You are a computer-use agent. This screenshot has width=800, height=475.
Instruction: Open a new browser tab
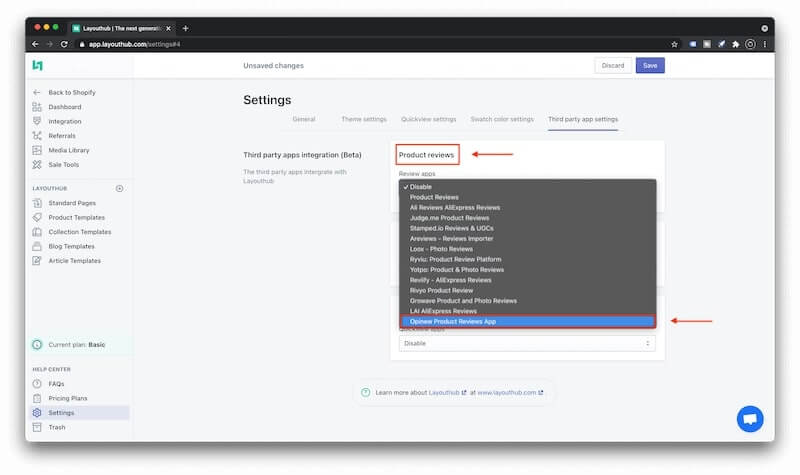pos(185,29)
